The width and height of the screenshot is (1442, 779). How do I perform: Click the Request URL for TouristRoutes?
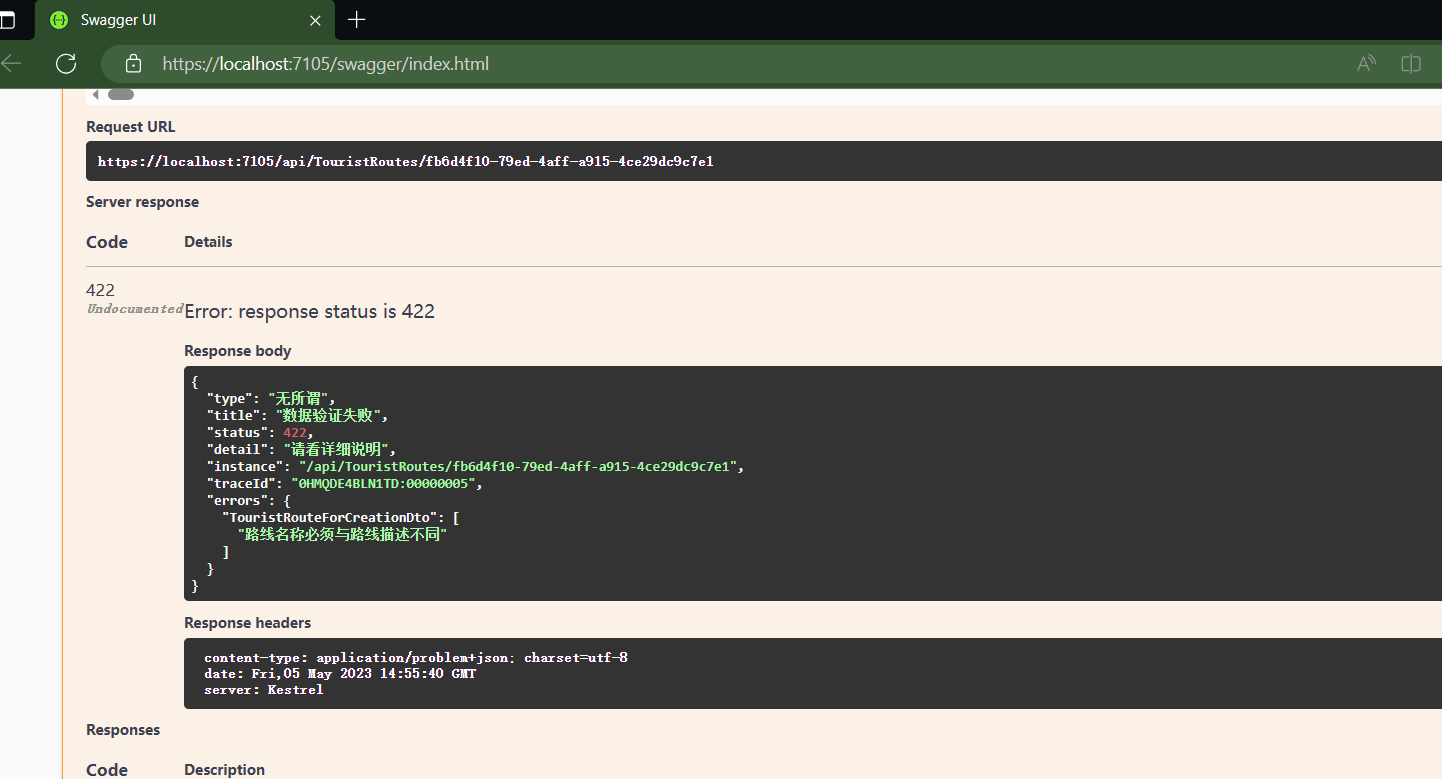[x=405, y=161]
